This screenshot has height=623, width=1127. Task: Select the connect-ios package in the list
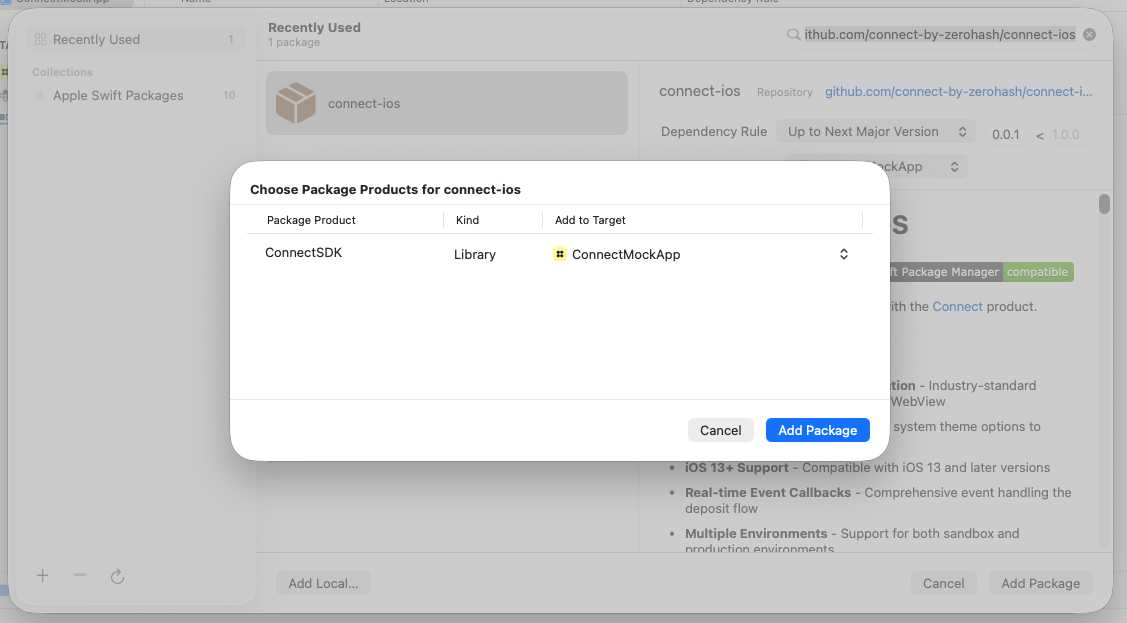[446, 103]
